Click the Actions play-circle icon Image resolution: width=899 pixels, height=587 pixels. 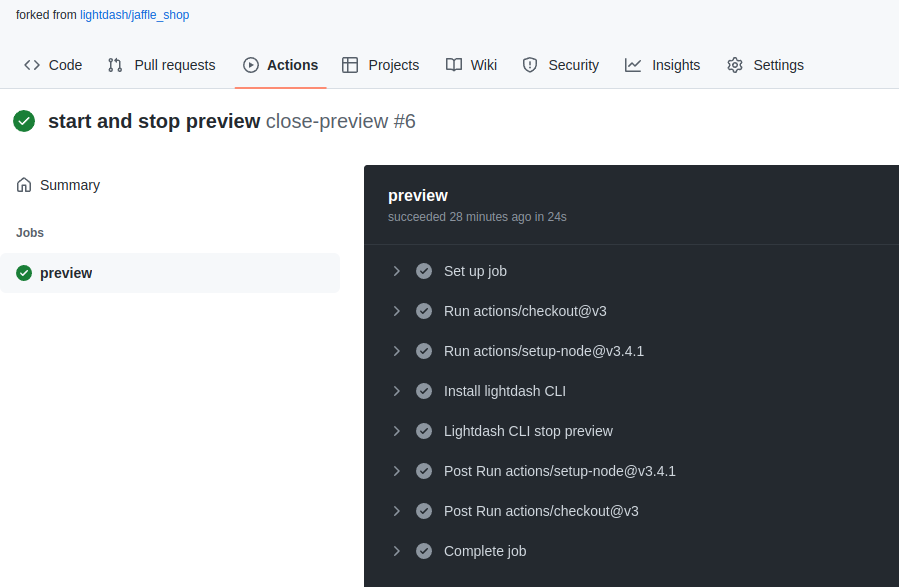249,64
